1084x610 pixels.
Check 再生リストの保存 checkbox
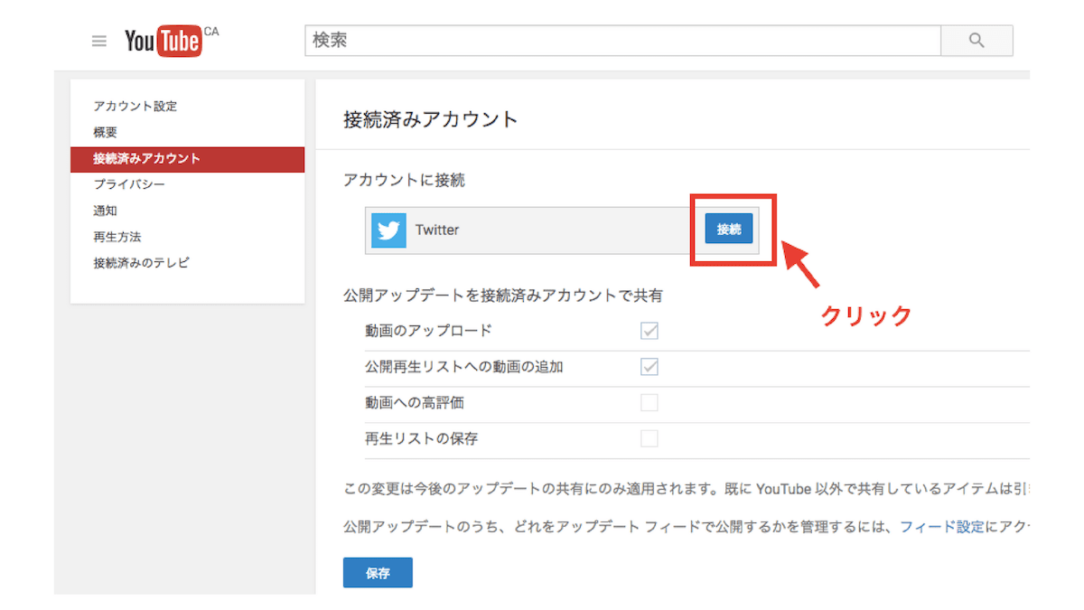click(x=649, y=438)
